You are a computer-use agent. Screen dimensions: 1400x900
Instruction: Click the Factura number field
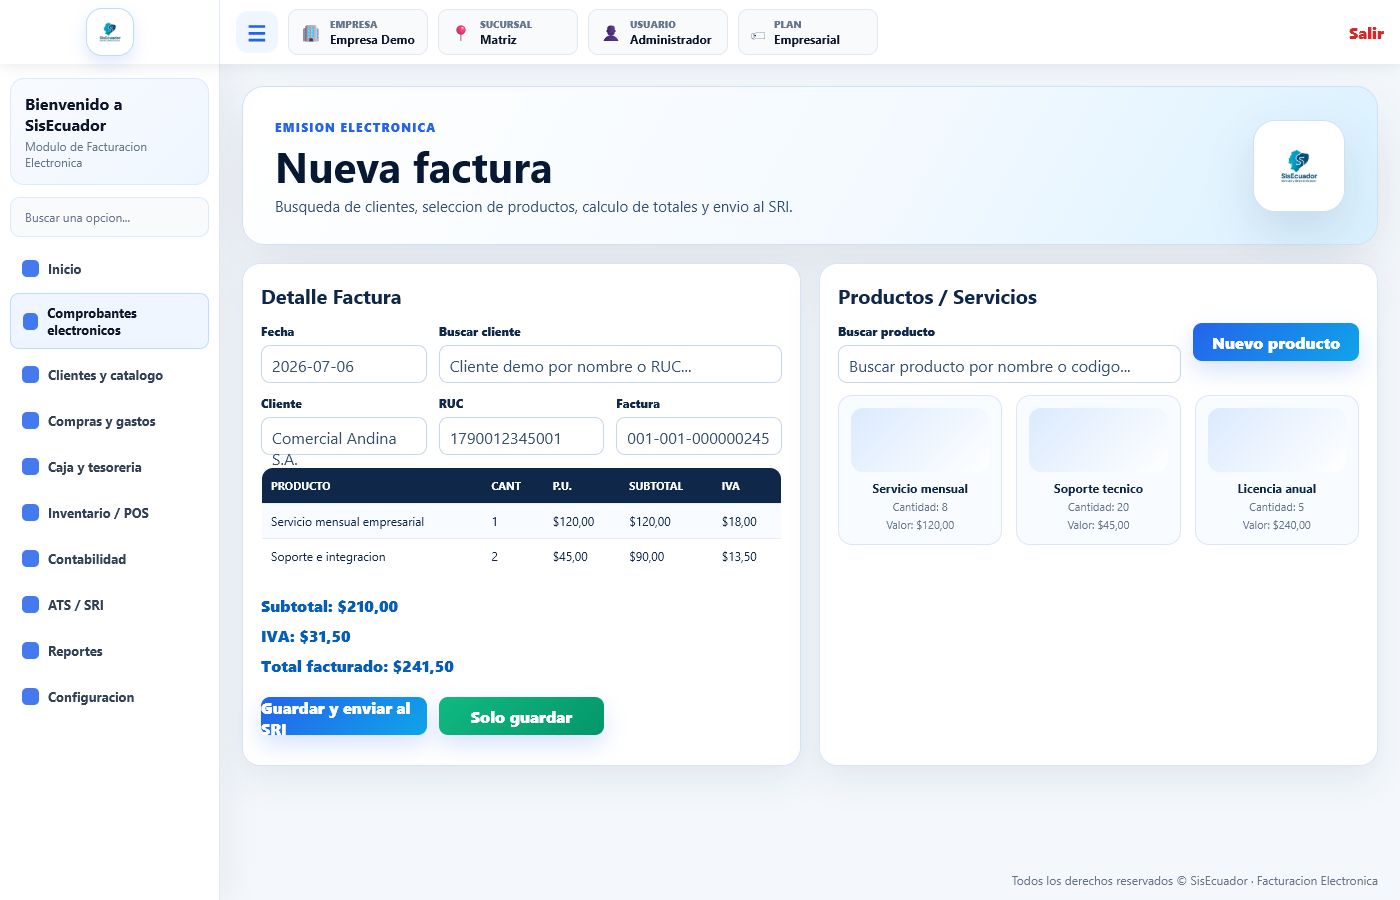699,436
